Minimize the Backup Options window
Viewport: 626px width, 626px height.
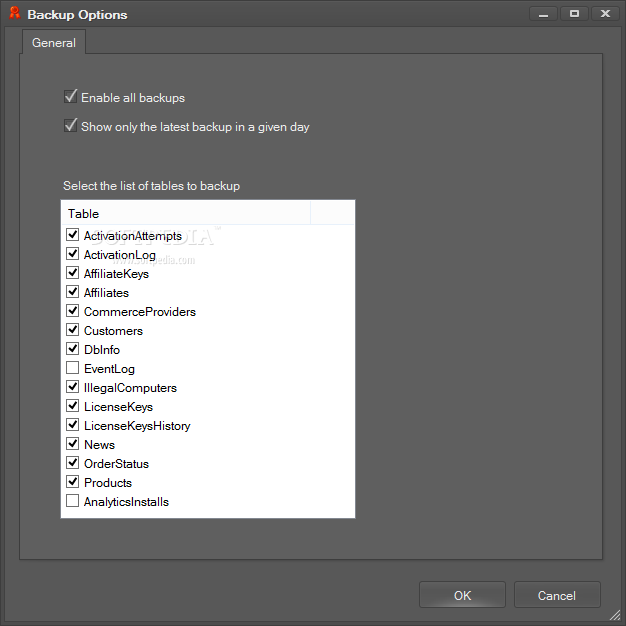click(x=543, y=14)
